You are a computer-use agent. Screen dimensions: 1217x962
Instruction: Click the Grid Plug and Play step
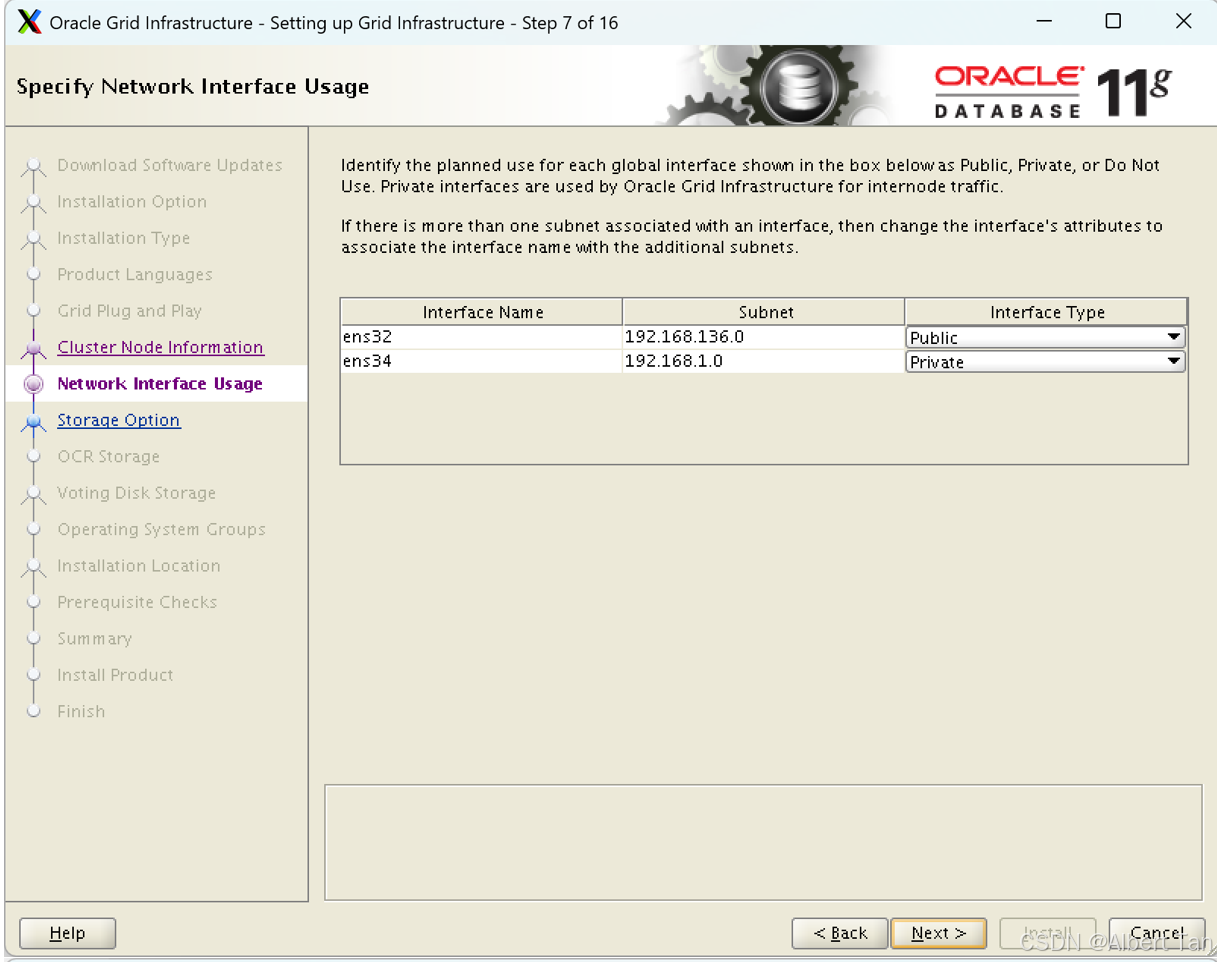129,311
